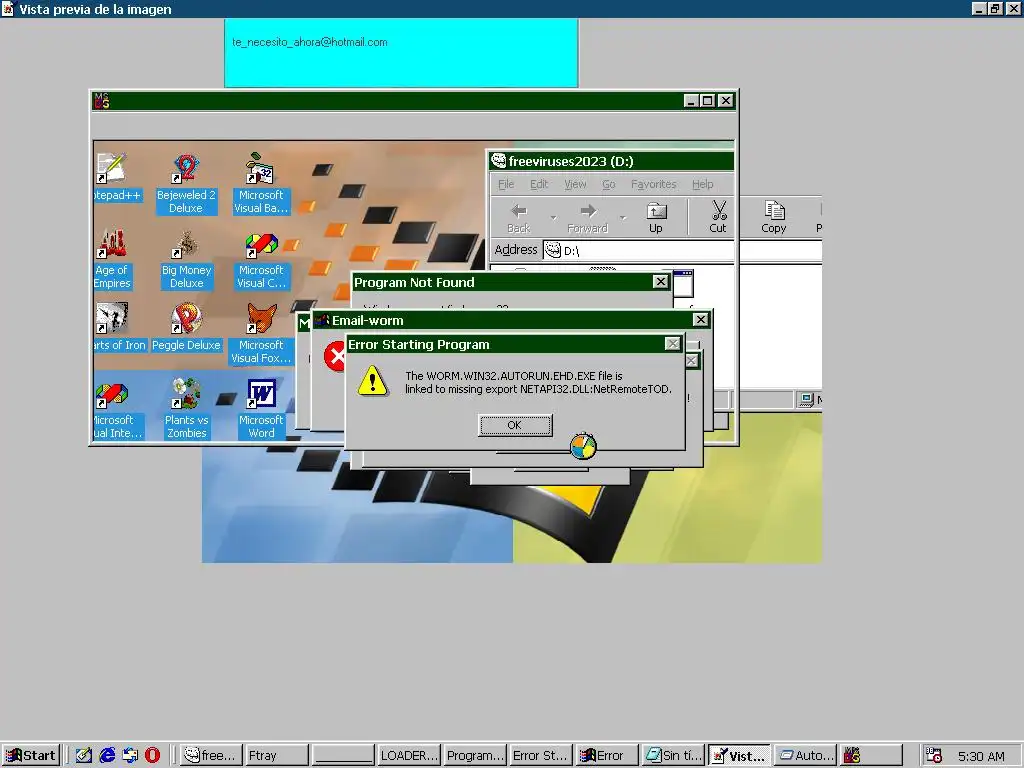Image resolution: width=1024 pixels, height=768 pixels.
Task: Open the Favorites menu
Action: coord(654,184)
